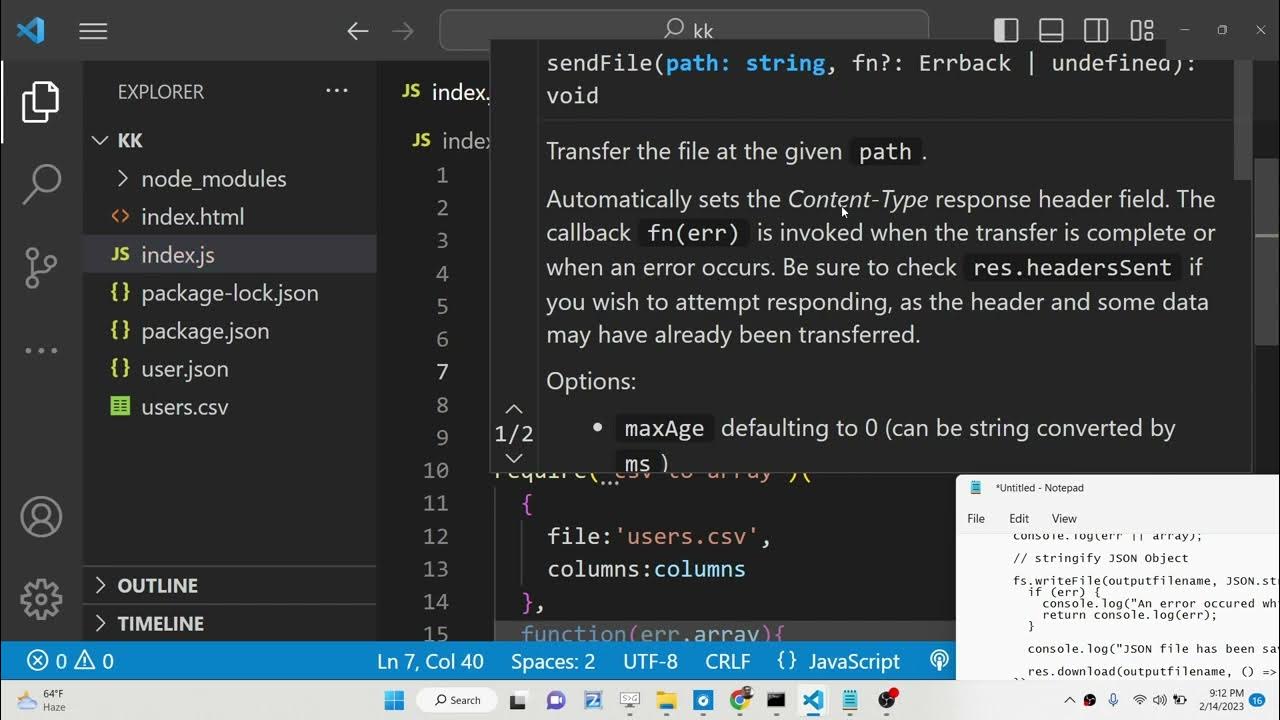Open users.csv in the explorer
Viewport: 1280px width, 720px height.
184,407
